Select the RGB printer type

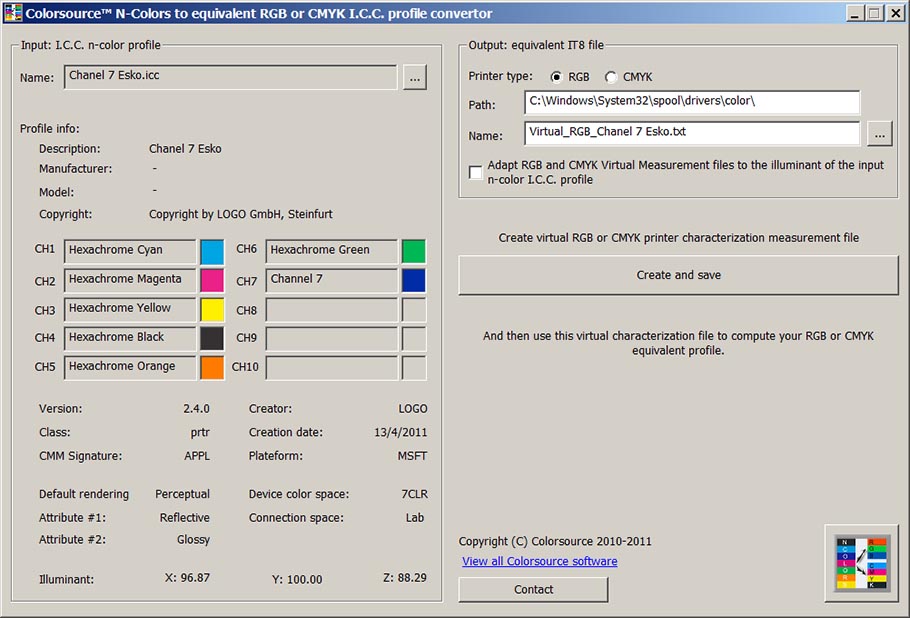[556, 77]
